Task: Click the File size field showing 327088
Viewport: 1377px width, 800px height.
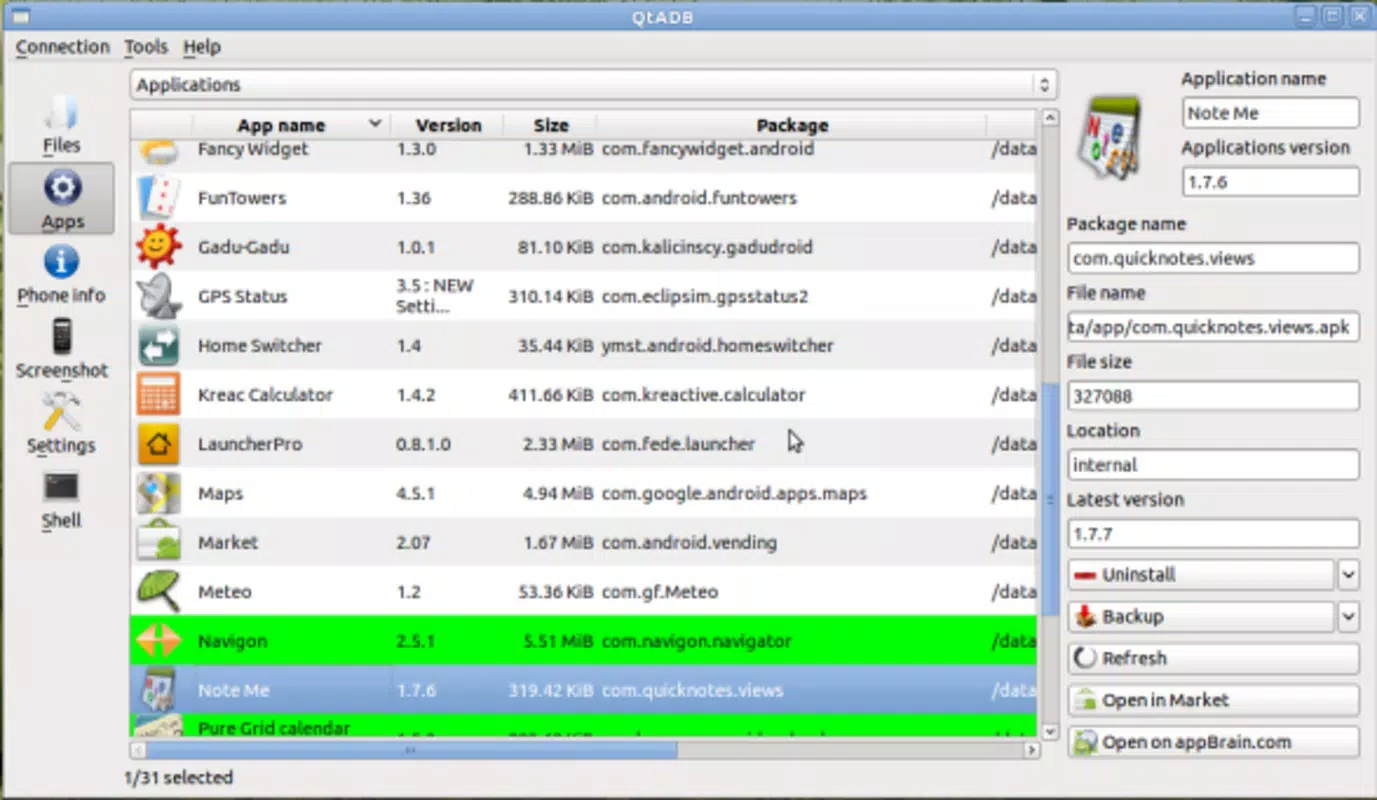Action: point(1213,396)
